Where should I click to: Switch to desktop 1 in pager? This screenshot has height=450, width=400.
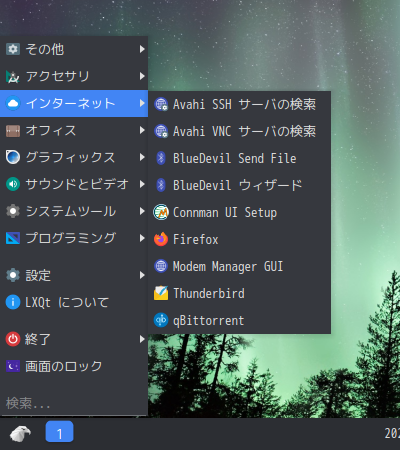[59, 432]
